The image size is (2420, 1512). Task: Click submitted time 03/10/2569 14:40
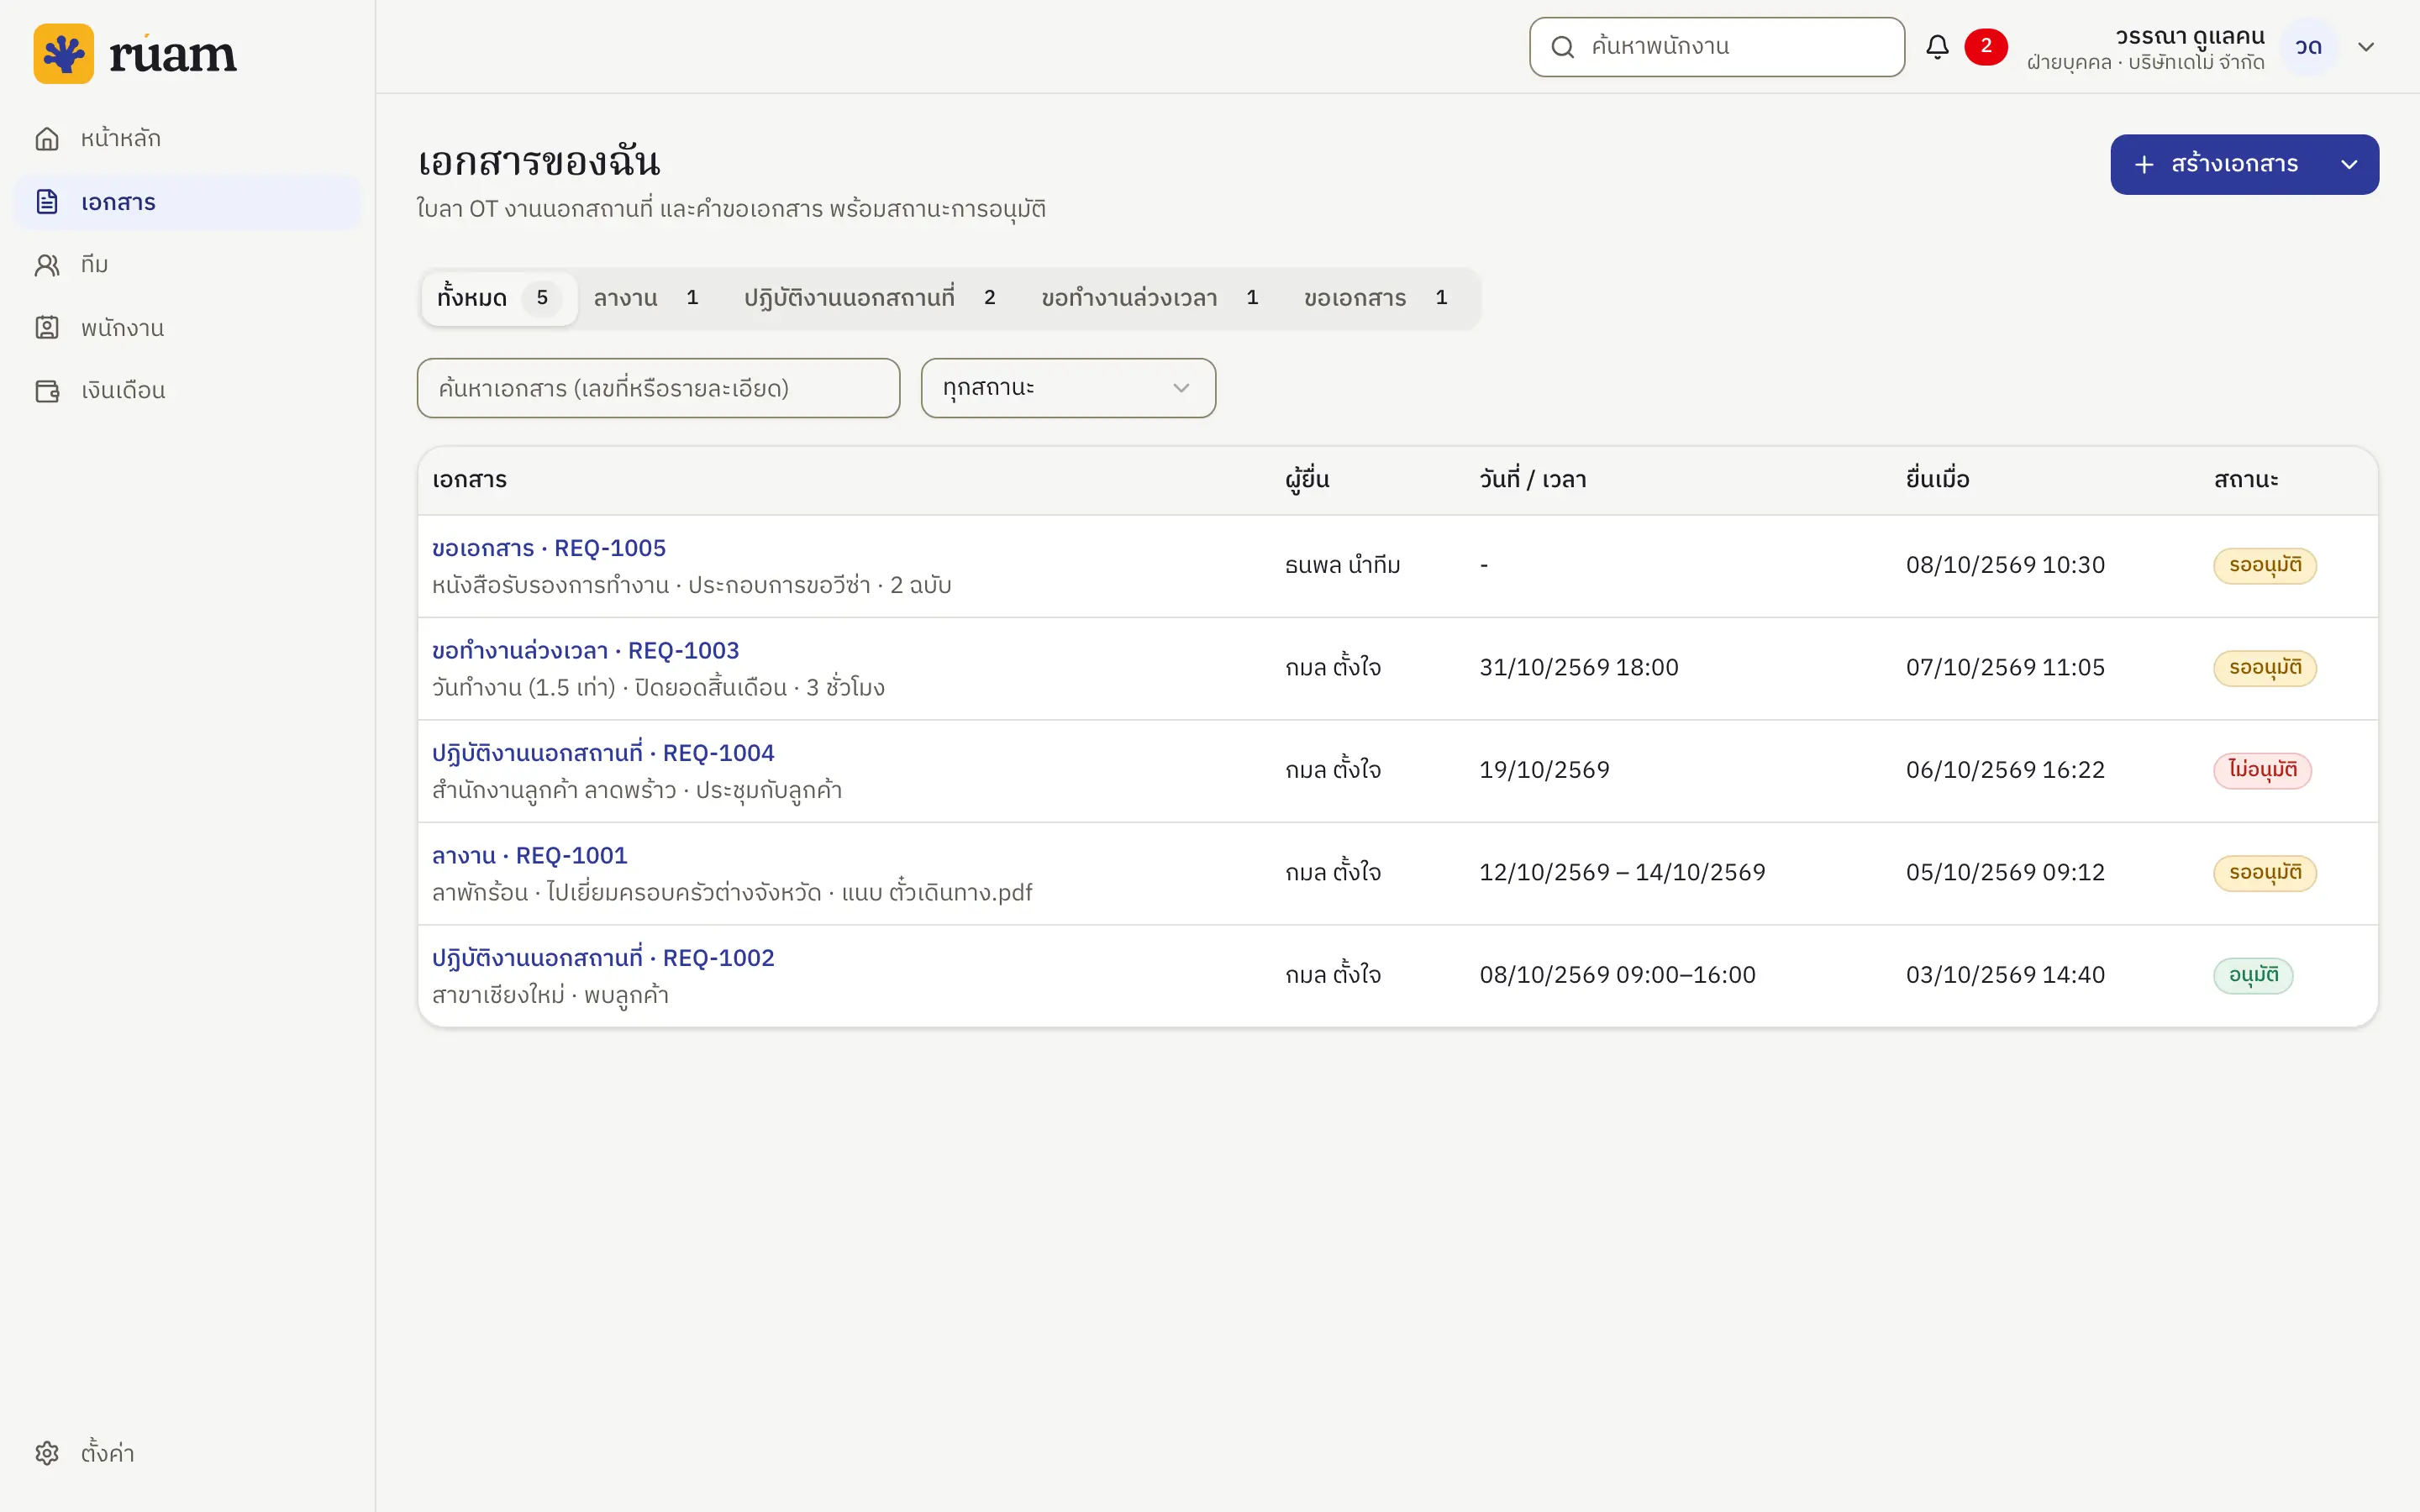click(2005, 975)
